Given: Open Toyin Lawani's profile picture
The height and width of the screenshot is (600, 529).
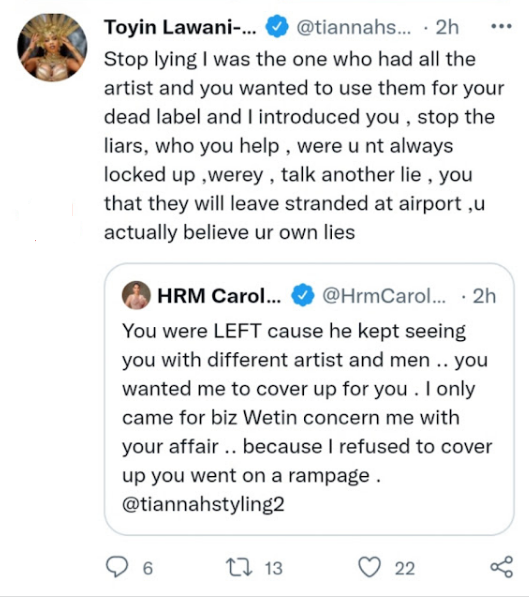Looking at the screenshot, I should (52, 47).
